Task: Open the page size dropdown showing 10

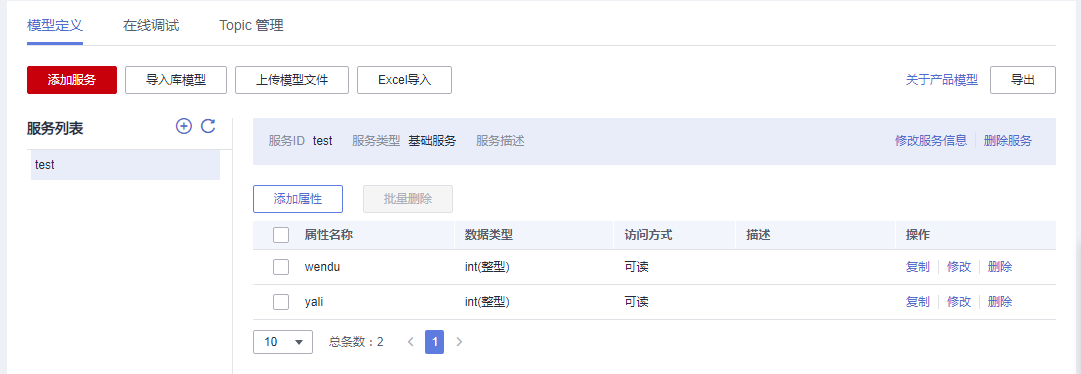Action: tap(283, 342)
